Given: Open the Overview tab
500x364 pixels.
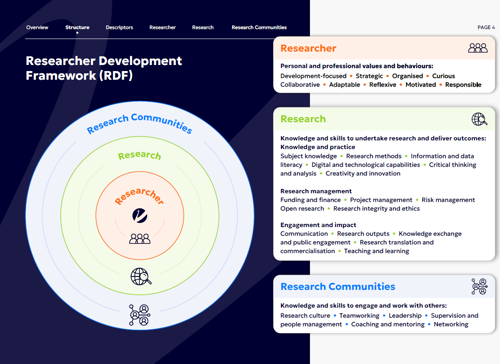Looking at the screenshot, I should (37, 27).
